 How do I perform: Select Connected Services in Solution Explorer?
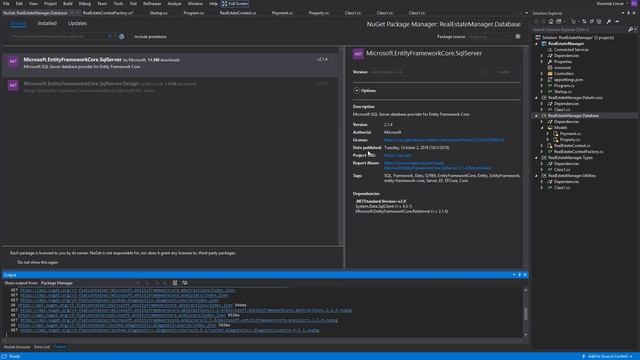[x=571, y=49]
